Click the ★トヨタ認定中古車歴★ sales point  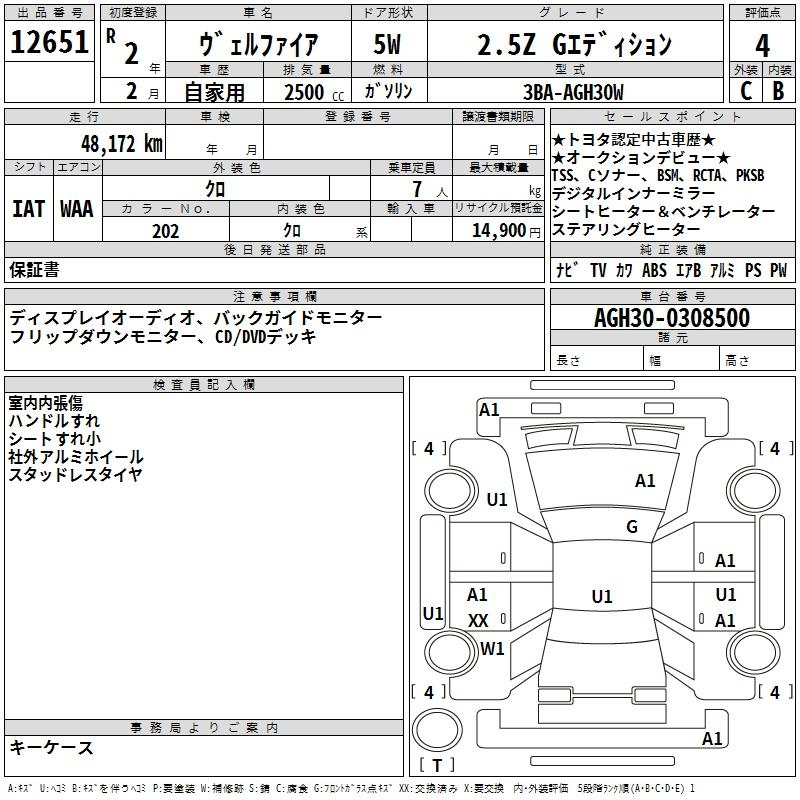click(634, 139)
